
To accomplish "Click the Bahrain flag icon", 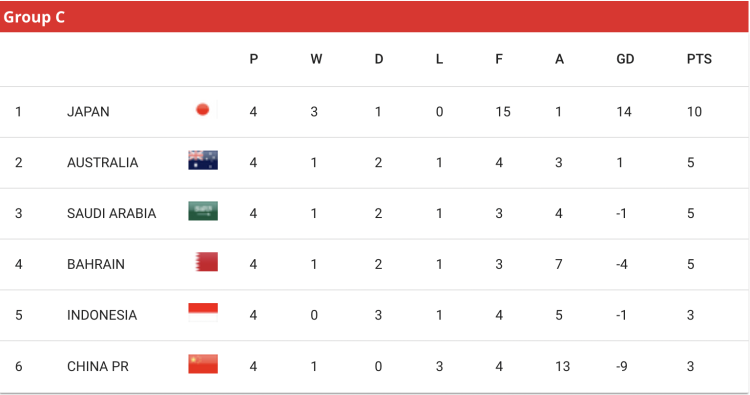I will (x=207, y=262).
